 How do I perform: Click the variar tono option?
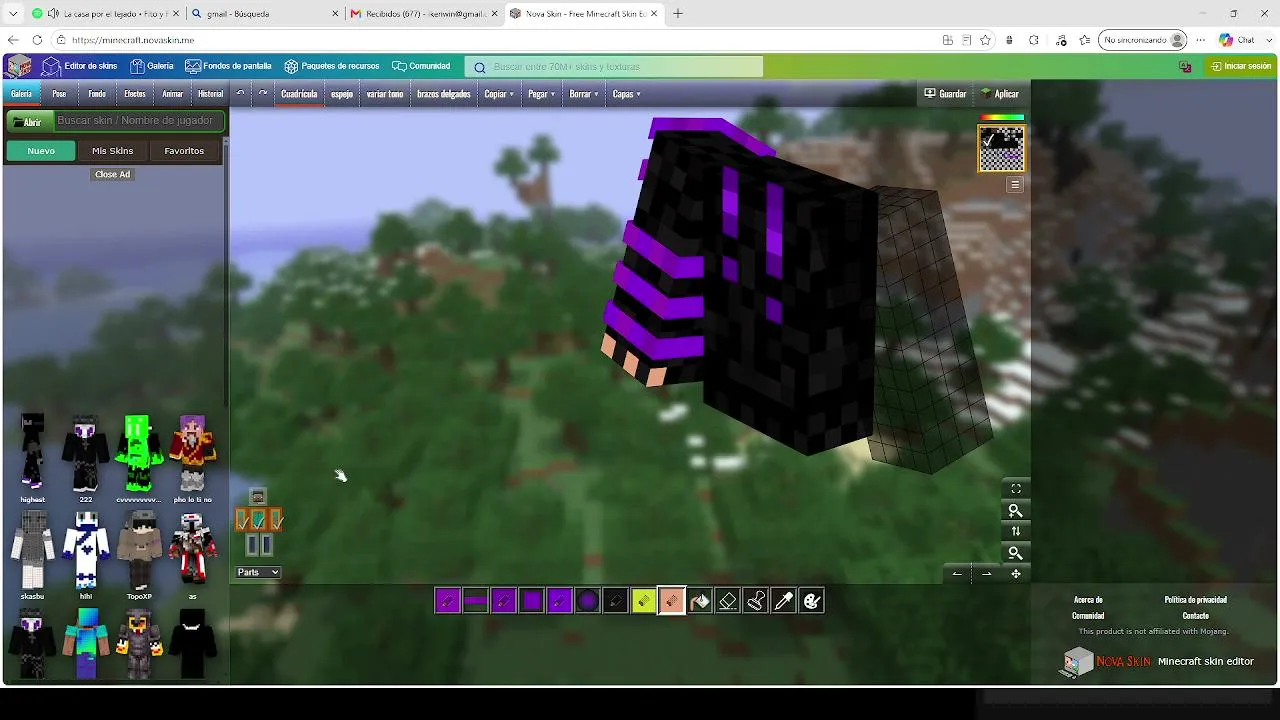click(x=385, y=94)
